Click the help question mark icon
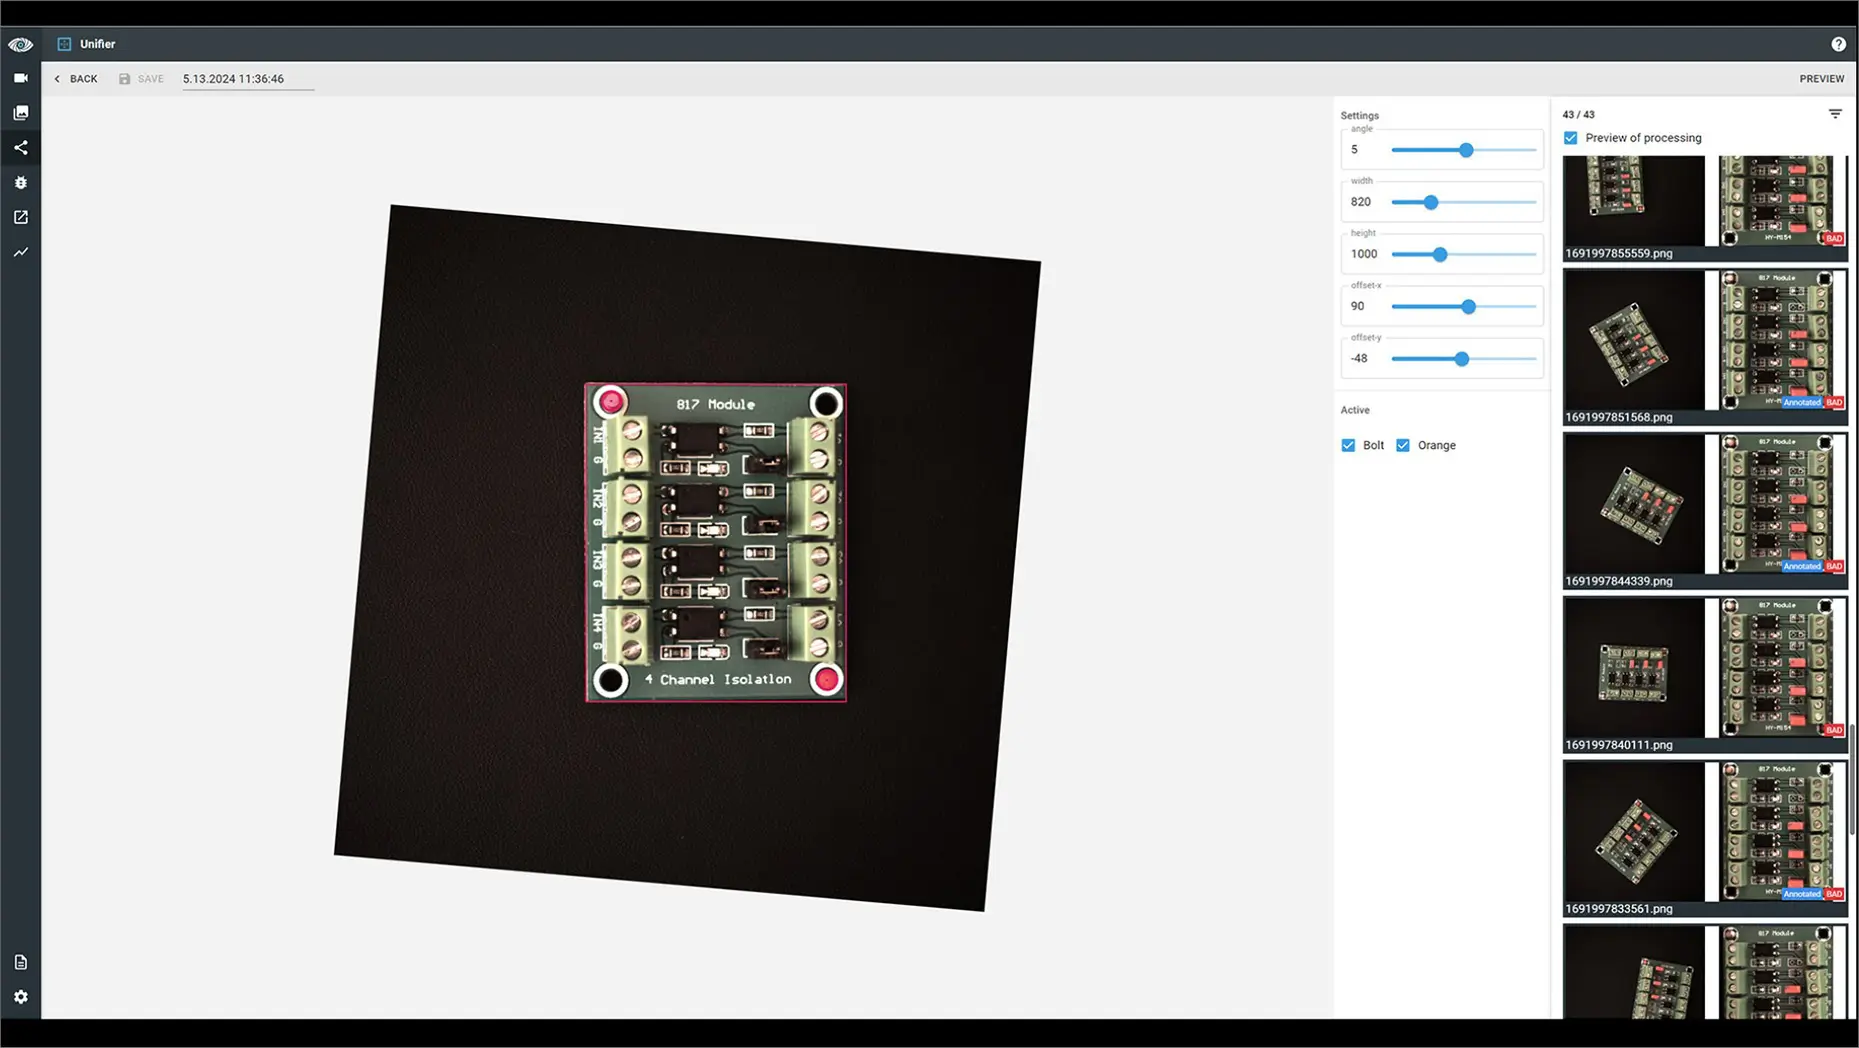 click(x=1838, y=44)
